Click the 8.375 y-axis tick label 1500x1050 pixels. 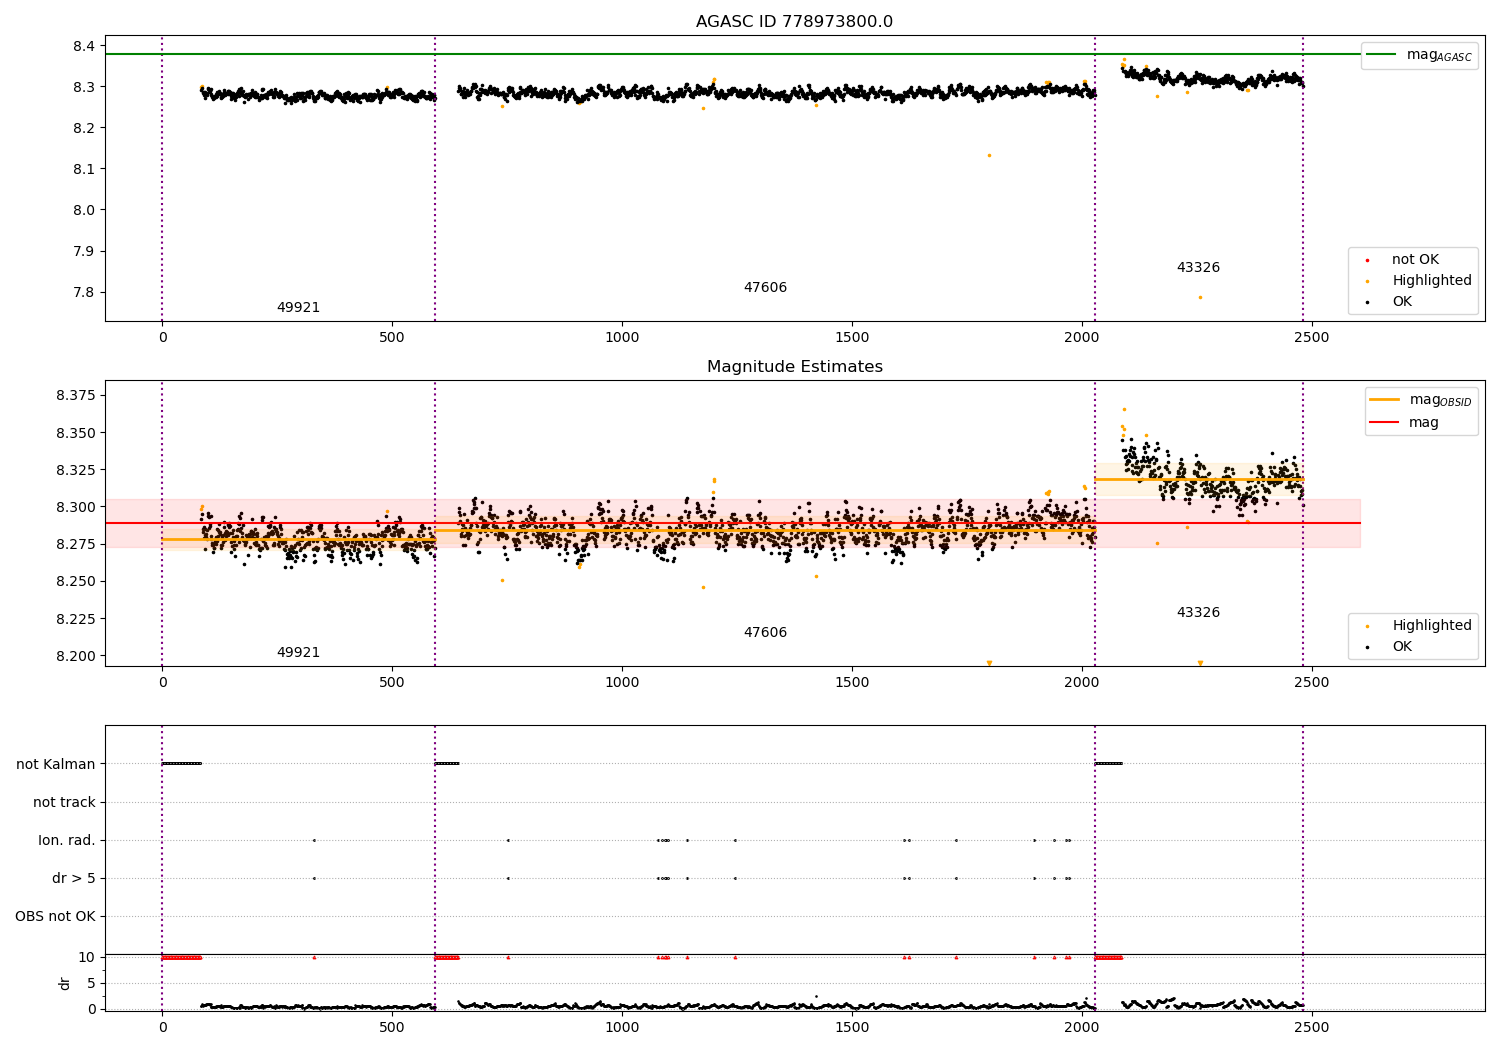click(x=76, y=396)
